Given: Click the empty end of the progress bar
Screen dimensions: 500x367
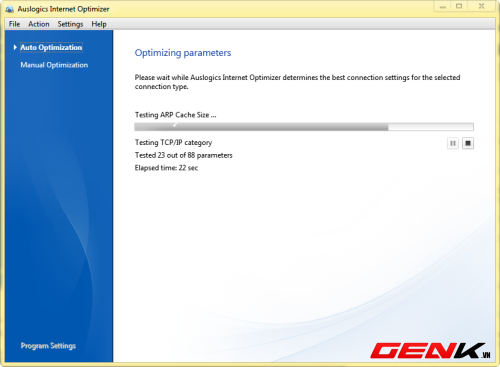Looking at the screenshot, I should (x=431, y=127).
